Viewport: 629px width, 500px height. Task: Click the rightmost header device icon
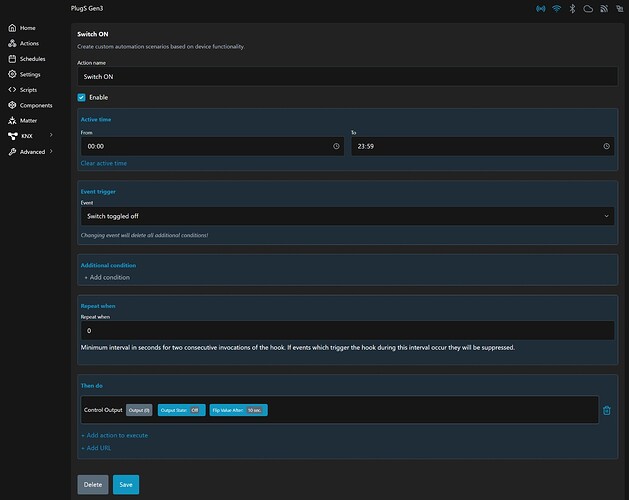(620, 8)
